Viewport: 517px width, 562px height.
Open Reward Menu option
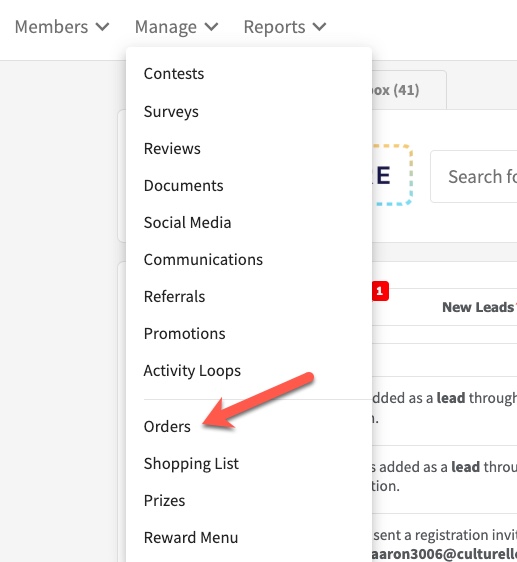coord(191,538)
